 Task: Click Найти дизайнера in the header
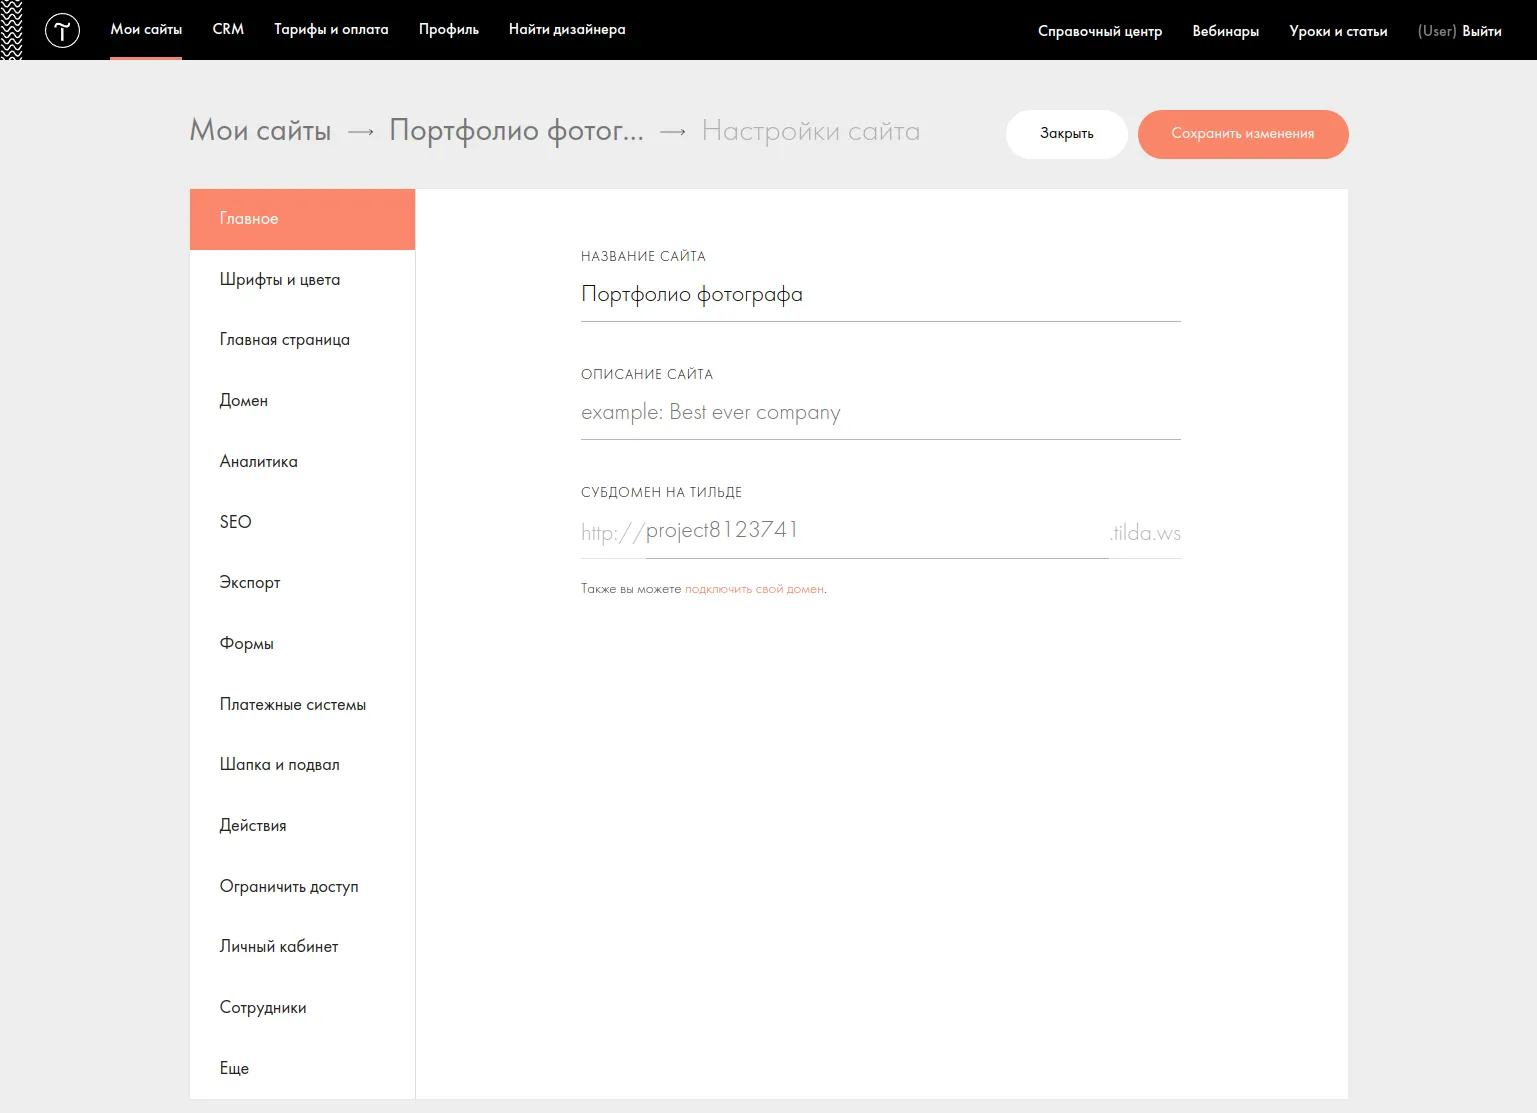pyautogui.click(x=566, y=29)
